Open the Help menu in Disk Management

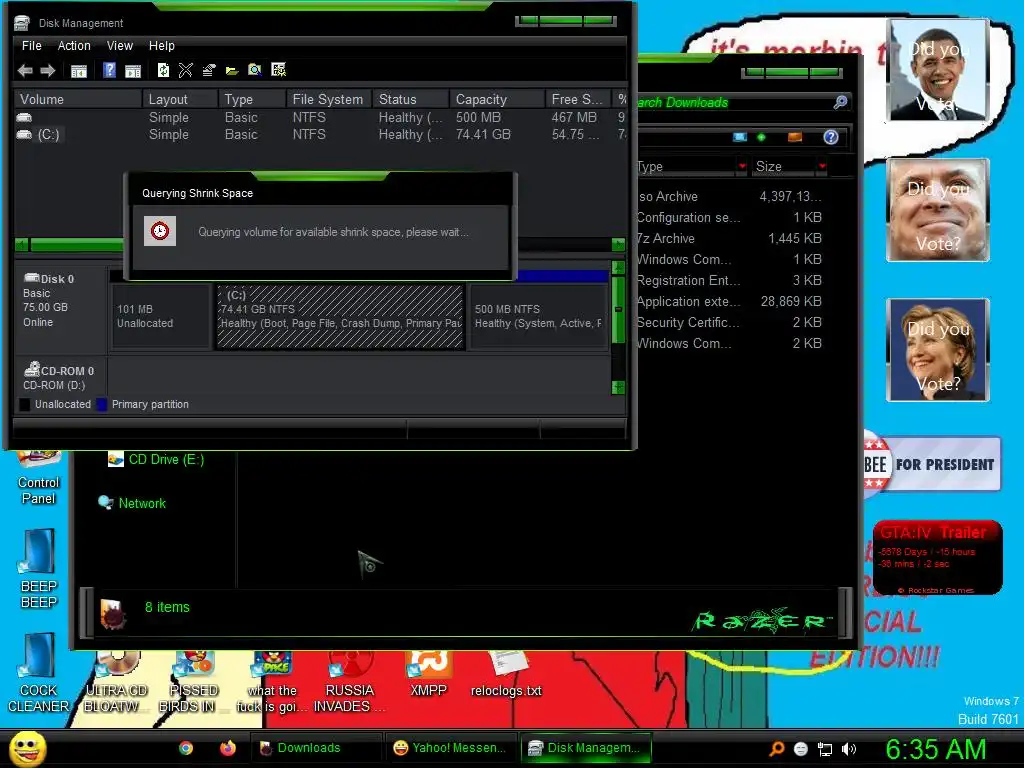click(x=161, y=46)
